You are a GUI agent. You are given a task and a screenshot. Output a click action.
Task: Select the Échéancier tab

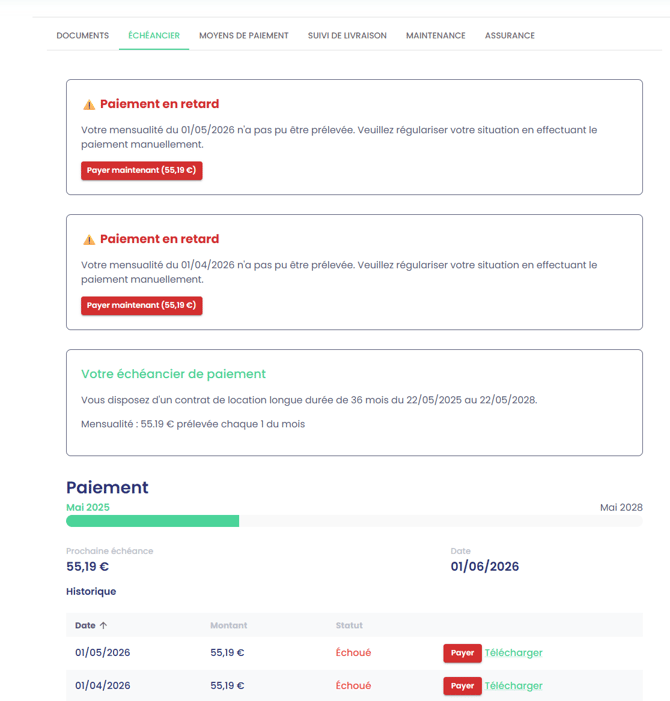(154, 35)
